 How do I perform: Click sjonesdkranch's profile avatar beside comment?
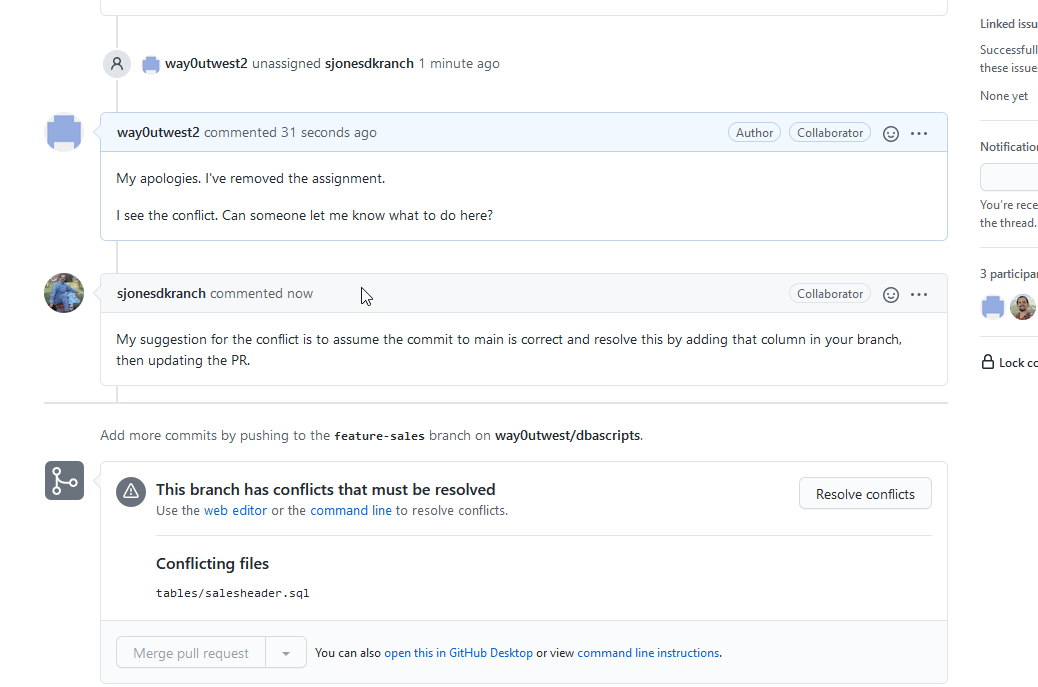pos(64,293)
